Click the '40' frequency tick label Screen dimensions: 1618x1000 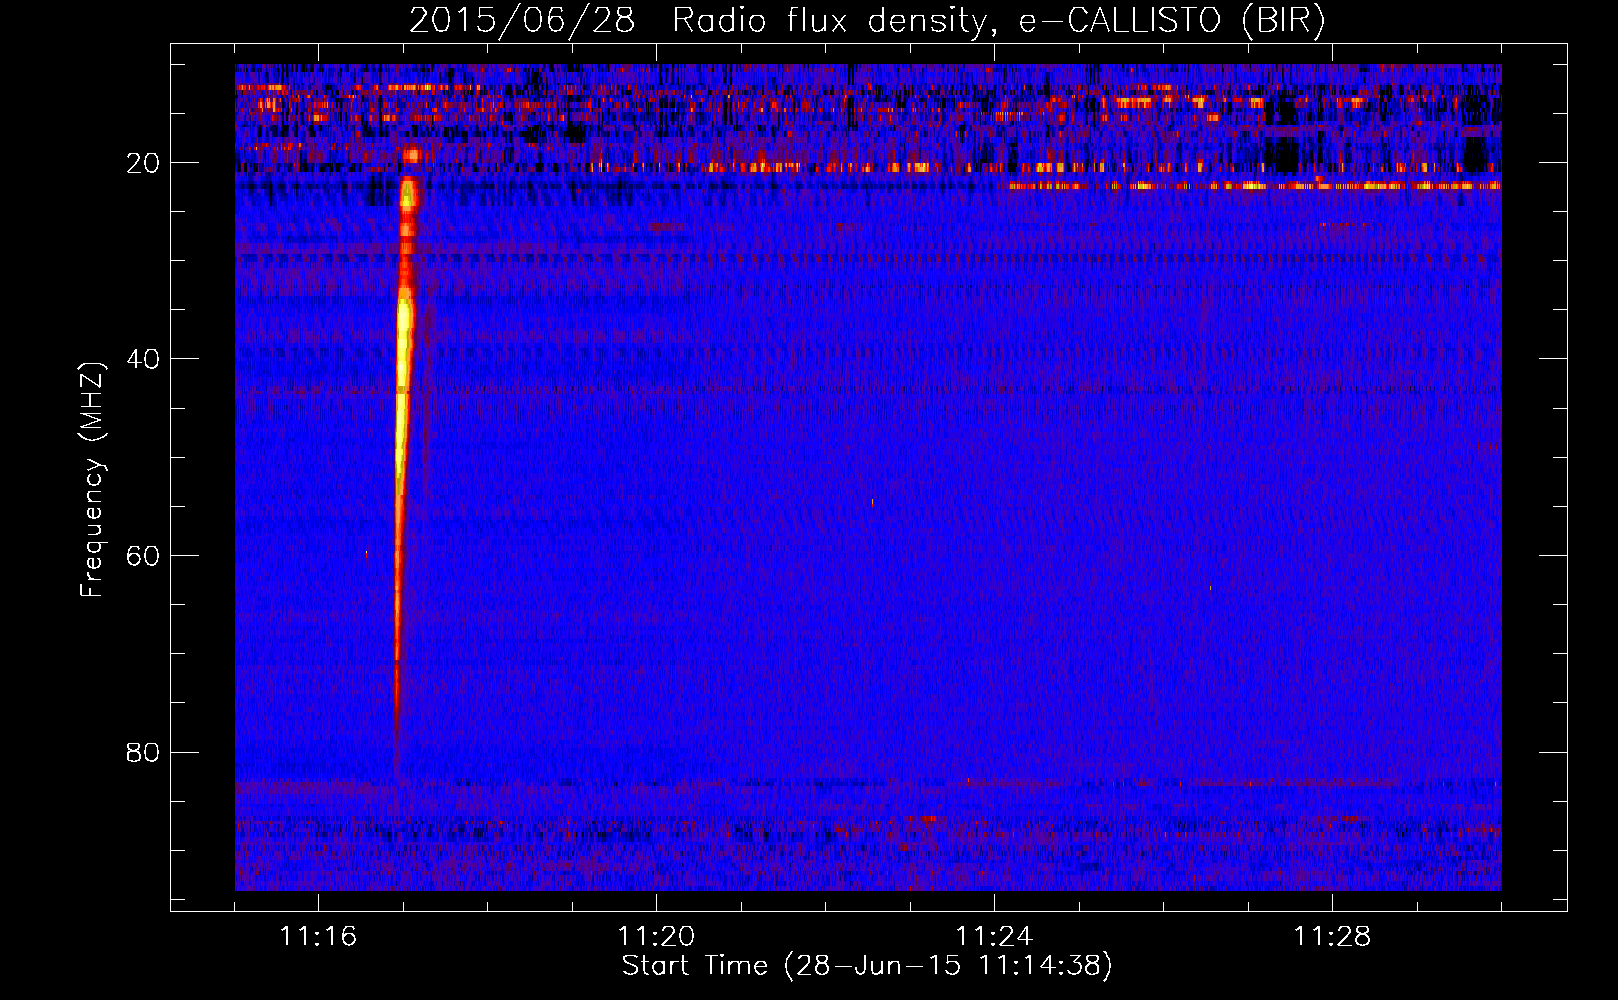(144, 359)
